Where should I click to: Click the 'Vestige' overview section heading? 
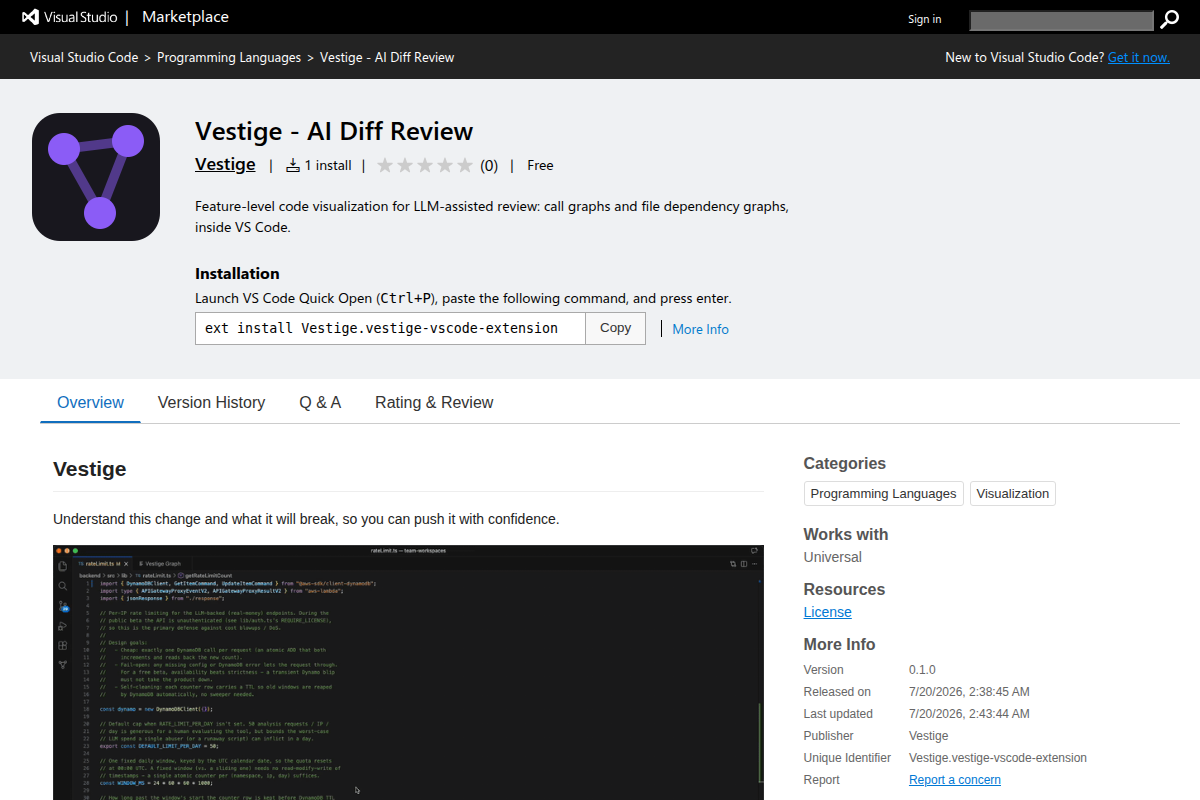(x=90, y=469)
